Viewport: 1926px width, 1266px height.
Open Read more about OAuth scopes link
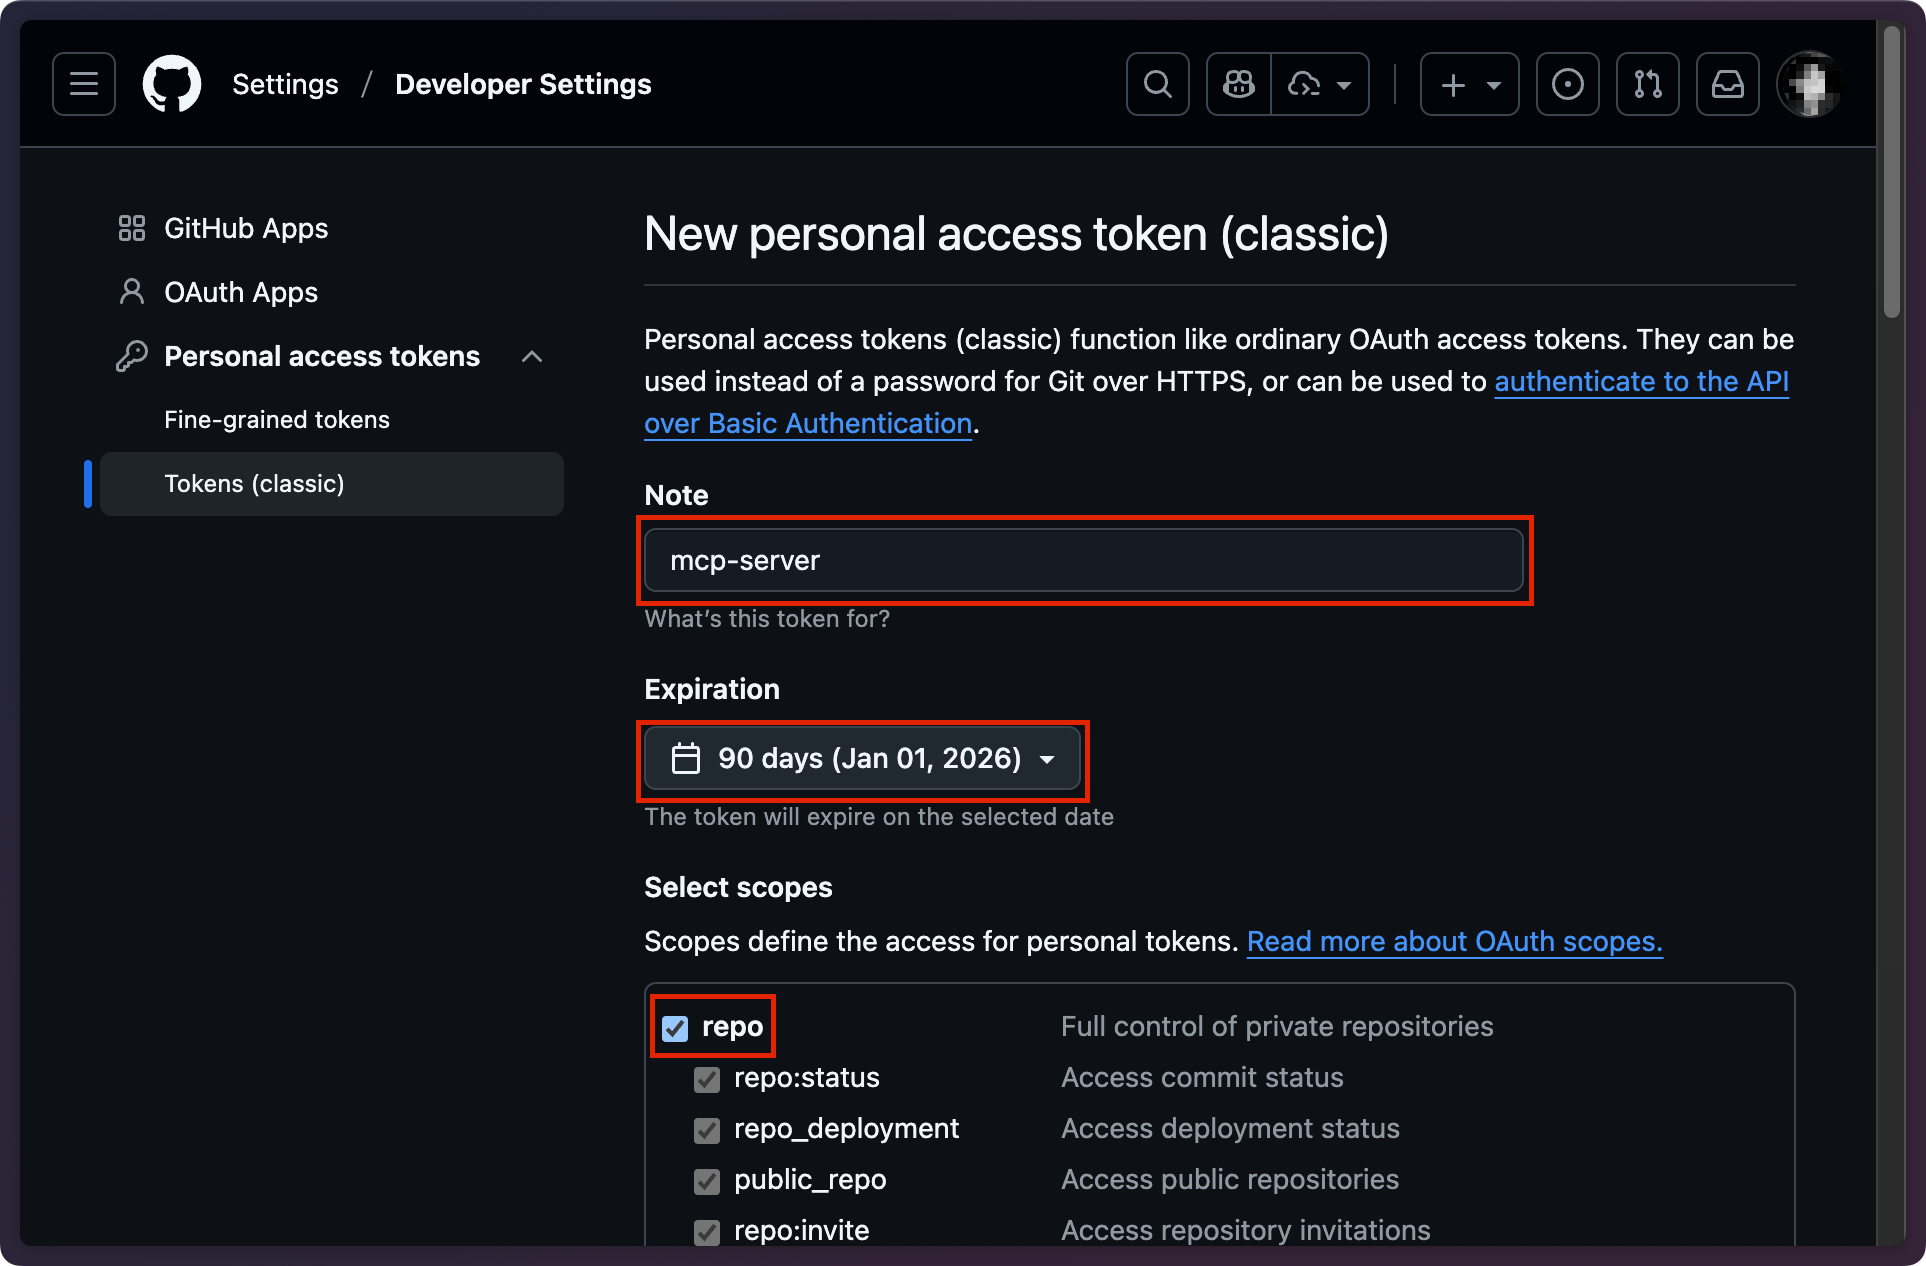[x=1454, y=942]
